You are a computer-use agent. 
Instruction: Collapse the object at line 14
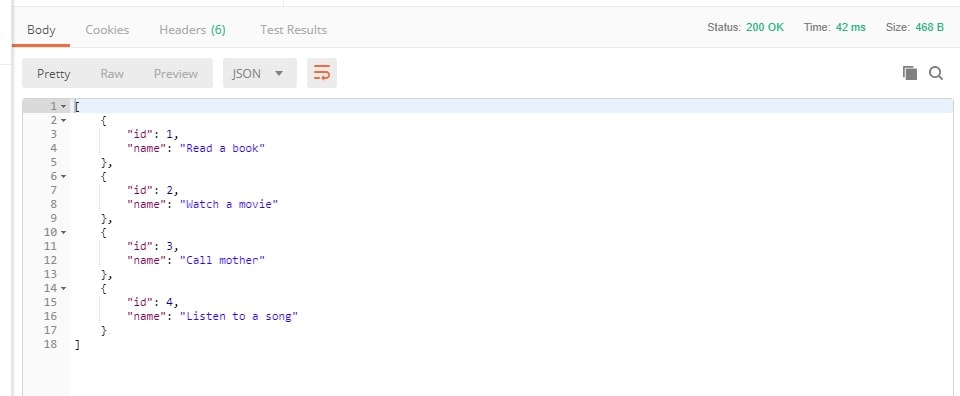[x=64, y=288]
